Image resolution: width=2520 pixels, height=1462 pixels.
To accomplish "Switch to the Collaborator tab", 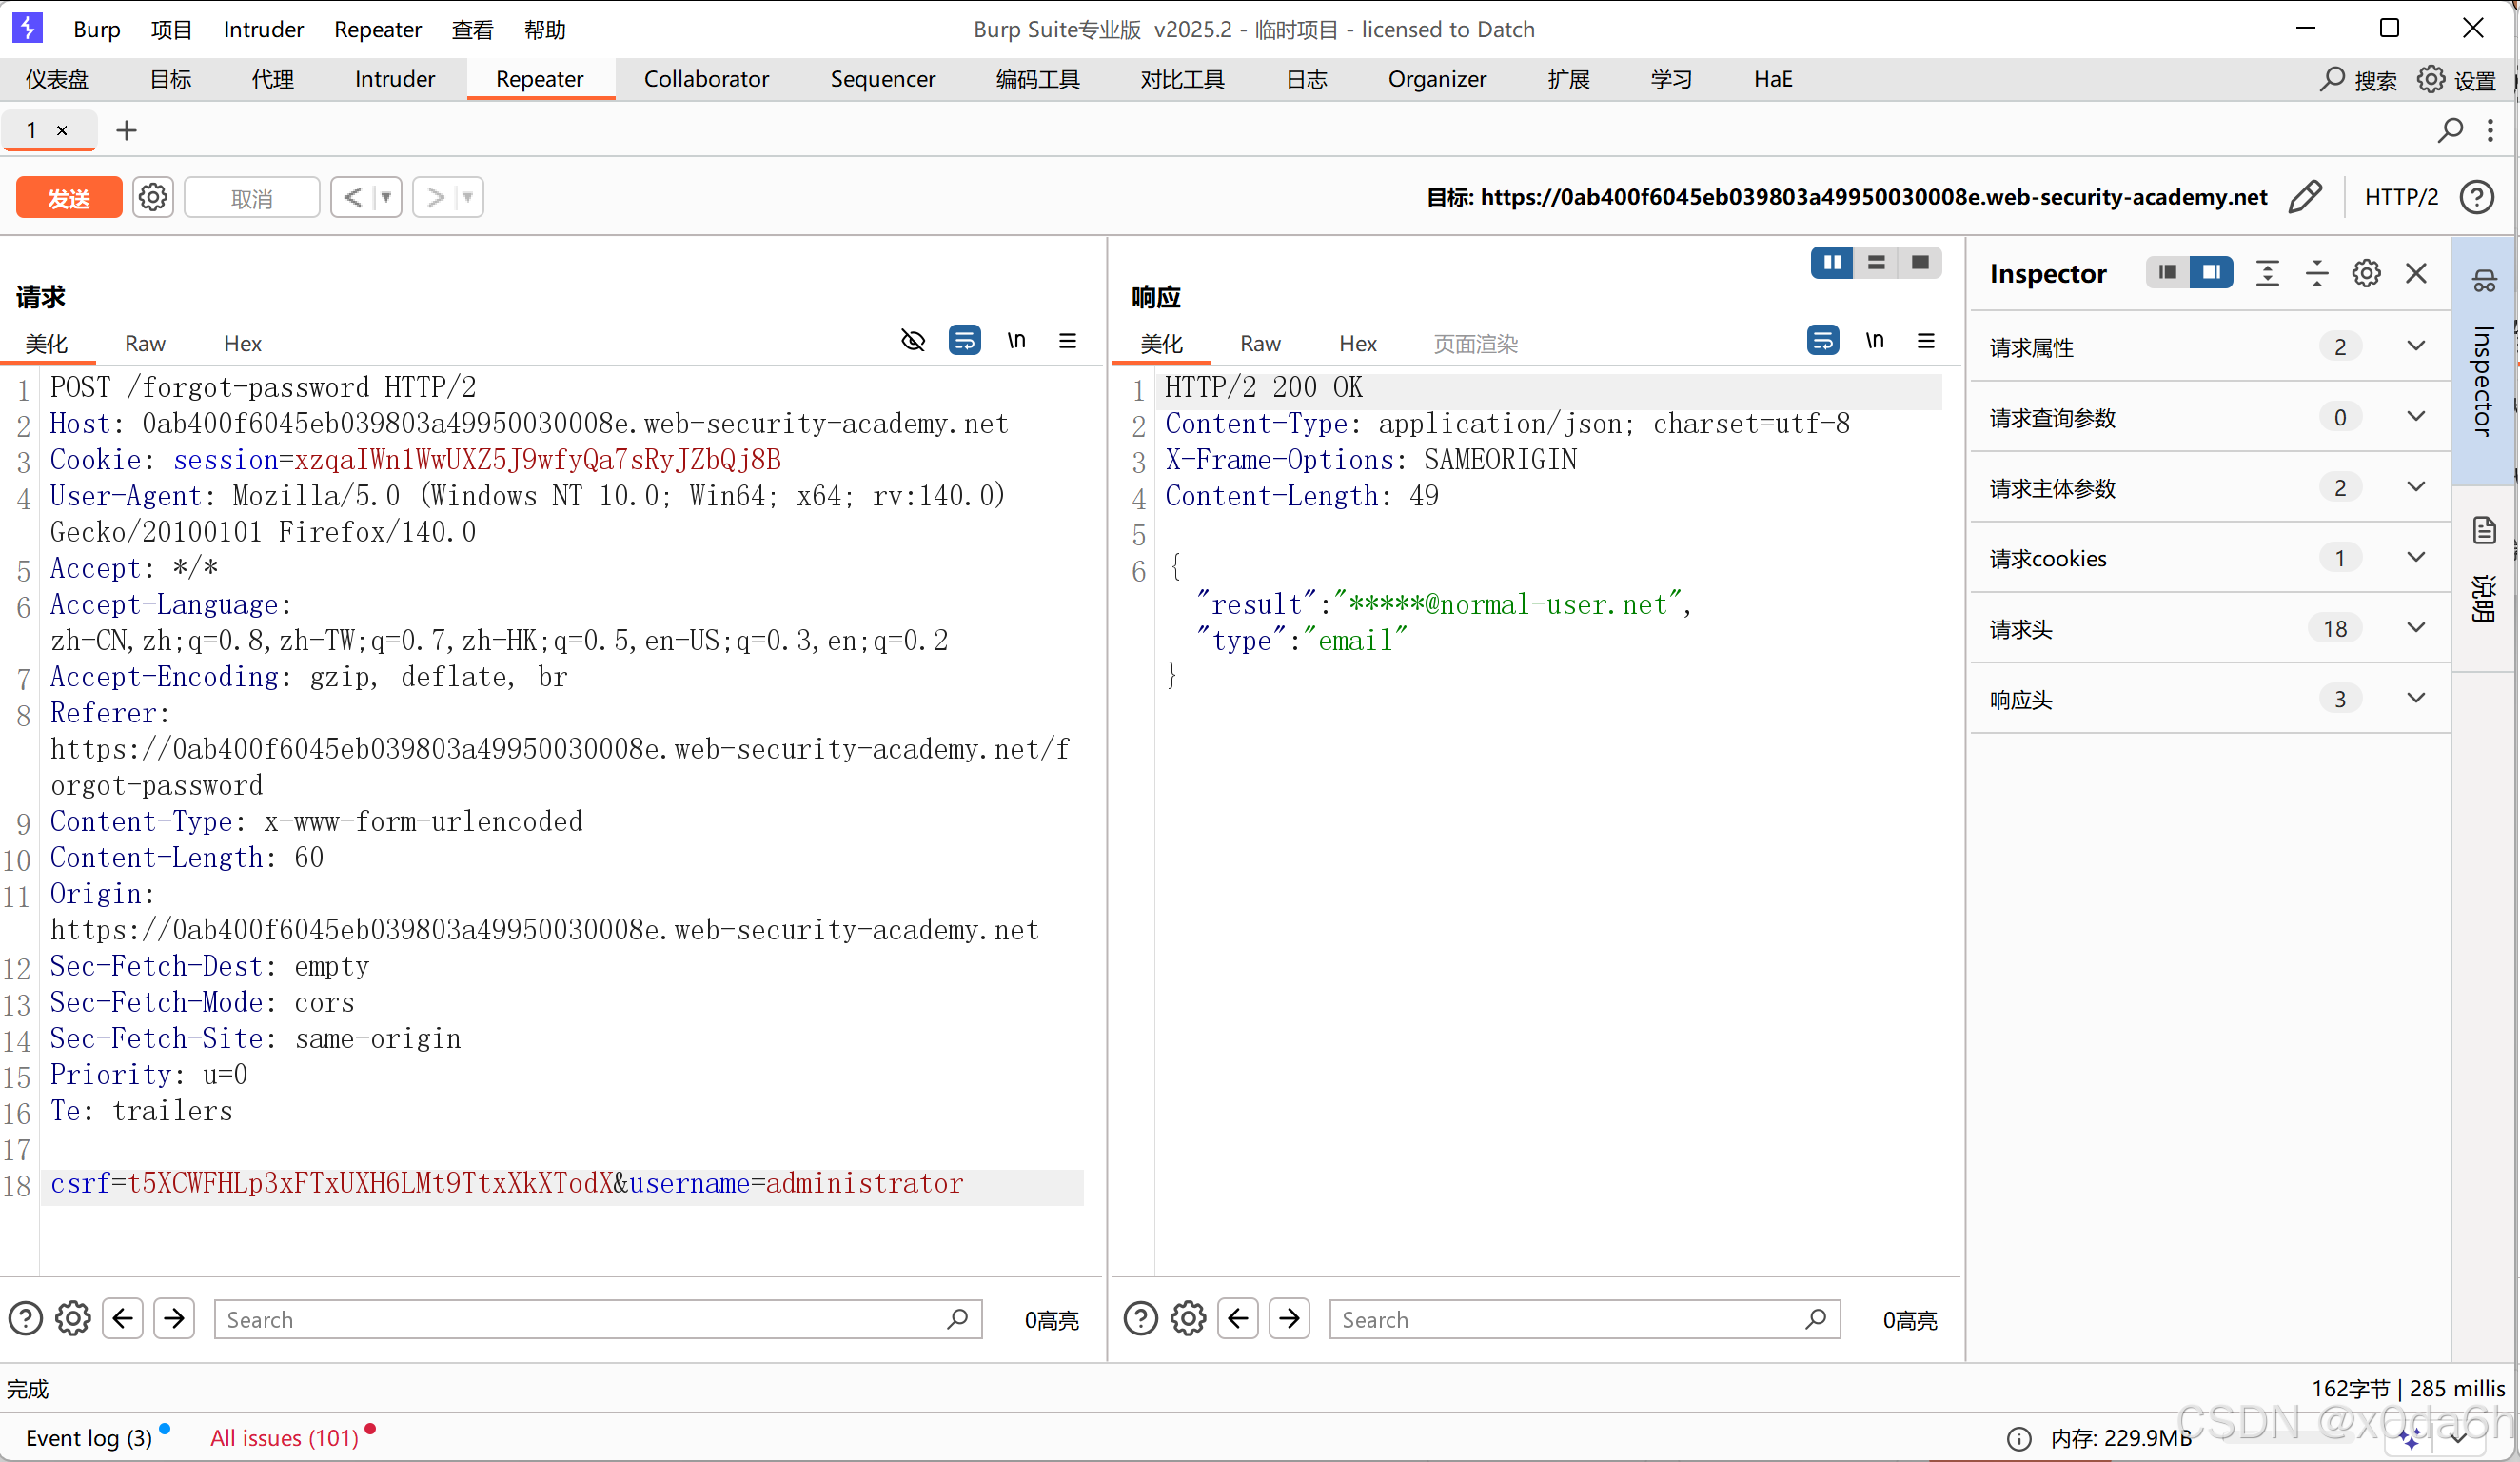I will click(x=706, y=79).
